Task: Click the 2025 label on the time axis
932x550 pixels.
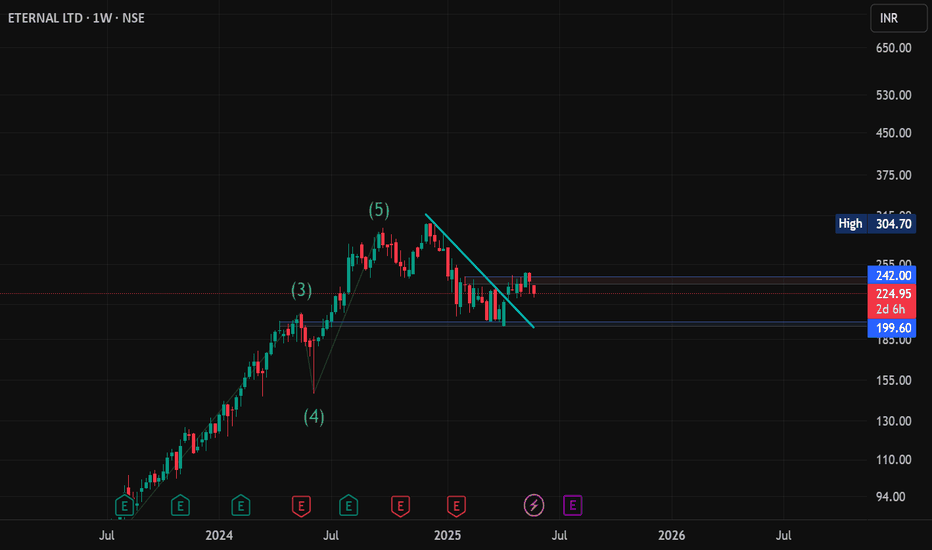Action: coord(447,536)
